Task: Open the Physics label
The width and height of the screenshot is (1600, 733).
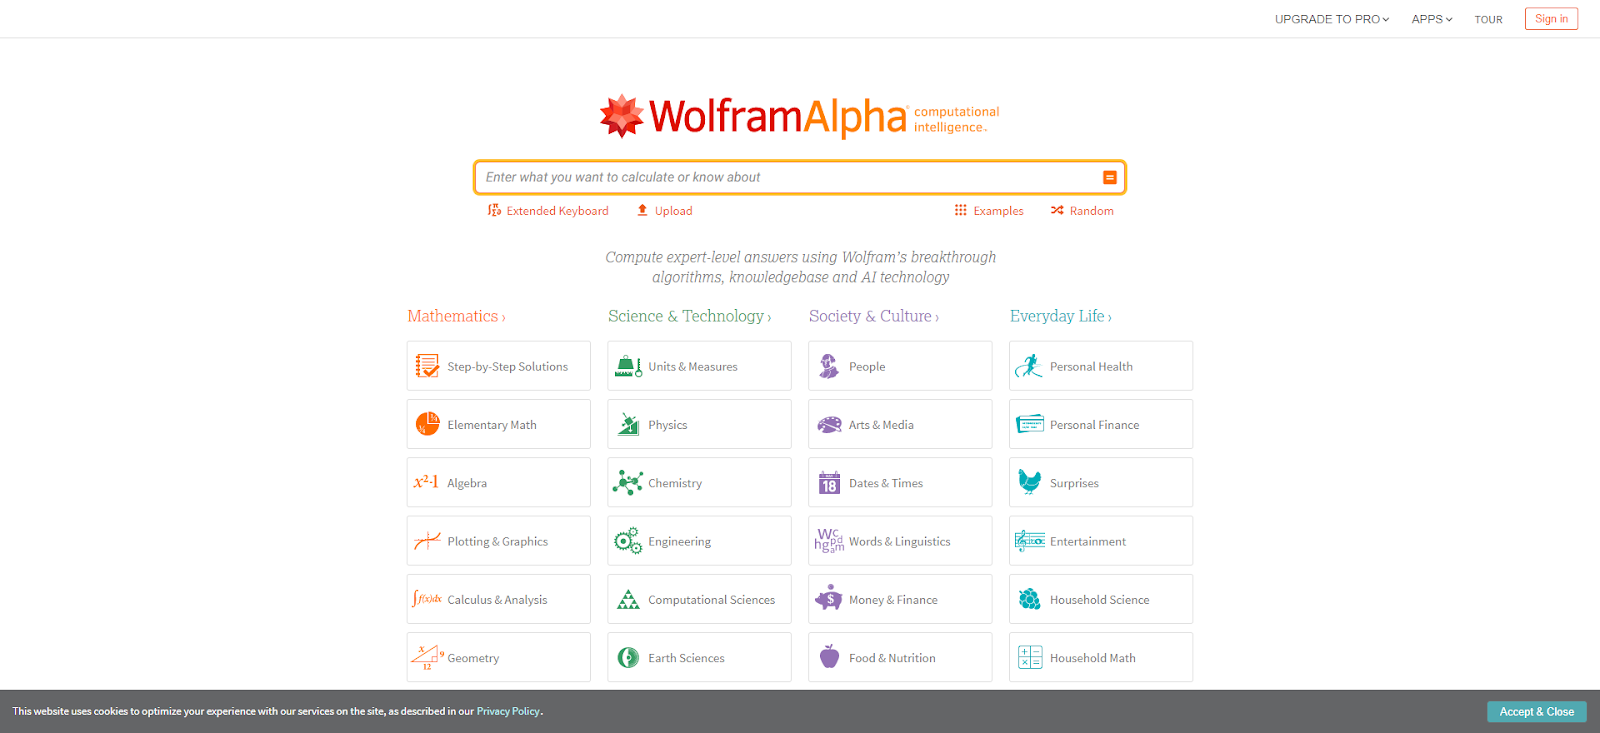Action: tap(668, 425)
